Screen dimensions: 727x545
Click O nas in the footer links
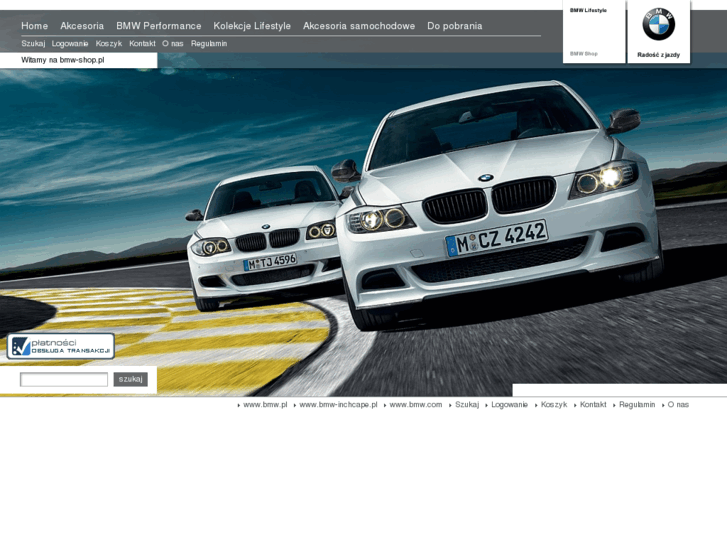pos(678,404)
